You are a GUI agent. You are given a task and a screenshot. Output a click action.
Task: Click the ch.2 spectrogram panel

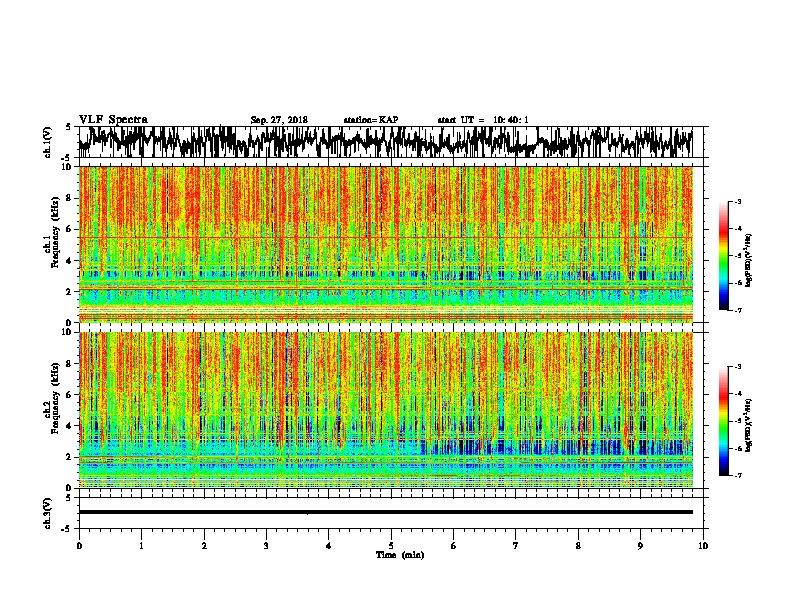pyautogui.click(x=386, y=410)
